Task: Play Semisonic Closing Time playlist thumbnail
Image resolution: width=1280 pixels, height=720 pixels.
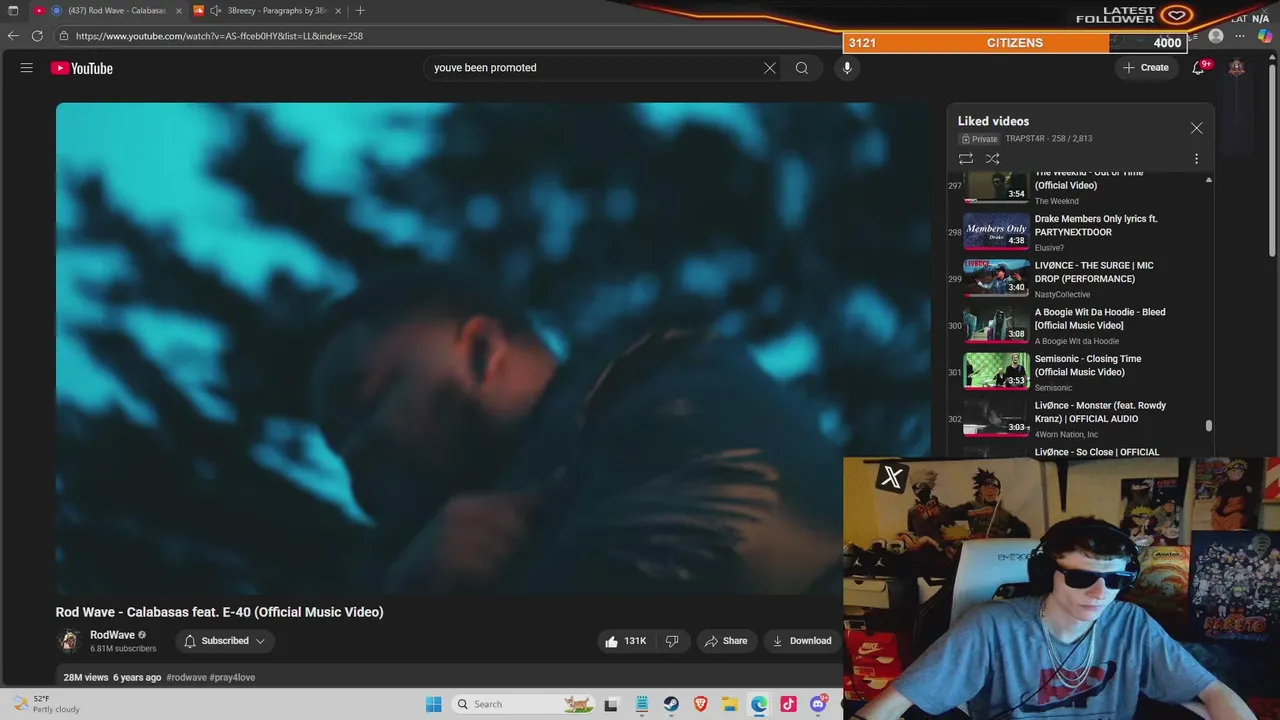Action: [x=996, y=370]
